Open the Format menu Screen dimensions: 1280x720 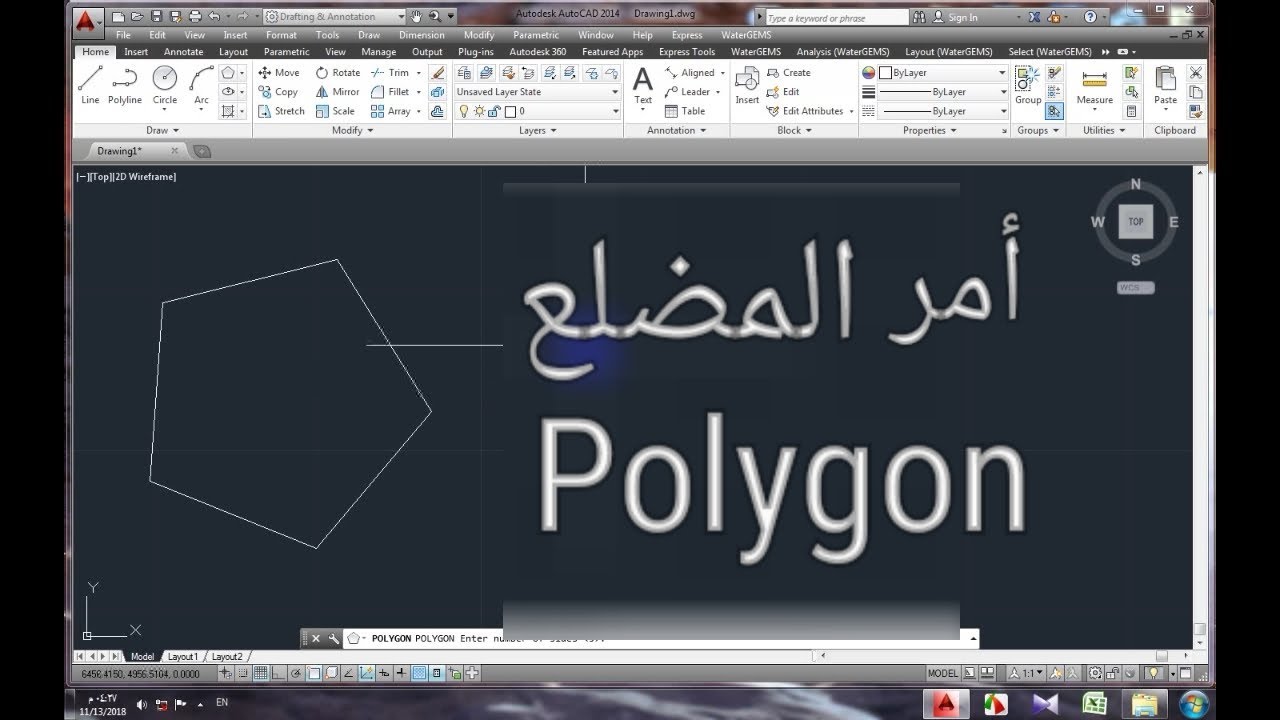pyautogui.click(x=281, y=35)
